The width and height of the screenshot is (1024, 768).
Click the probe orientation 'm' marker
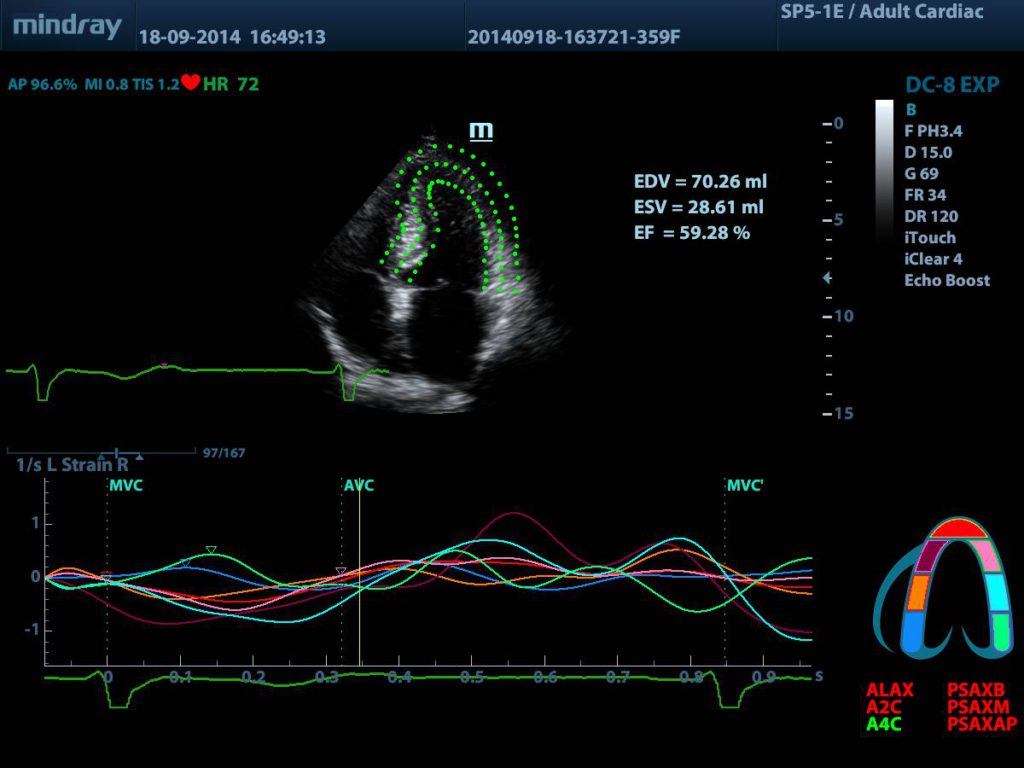coord(481,129)
